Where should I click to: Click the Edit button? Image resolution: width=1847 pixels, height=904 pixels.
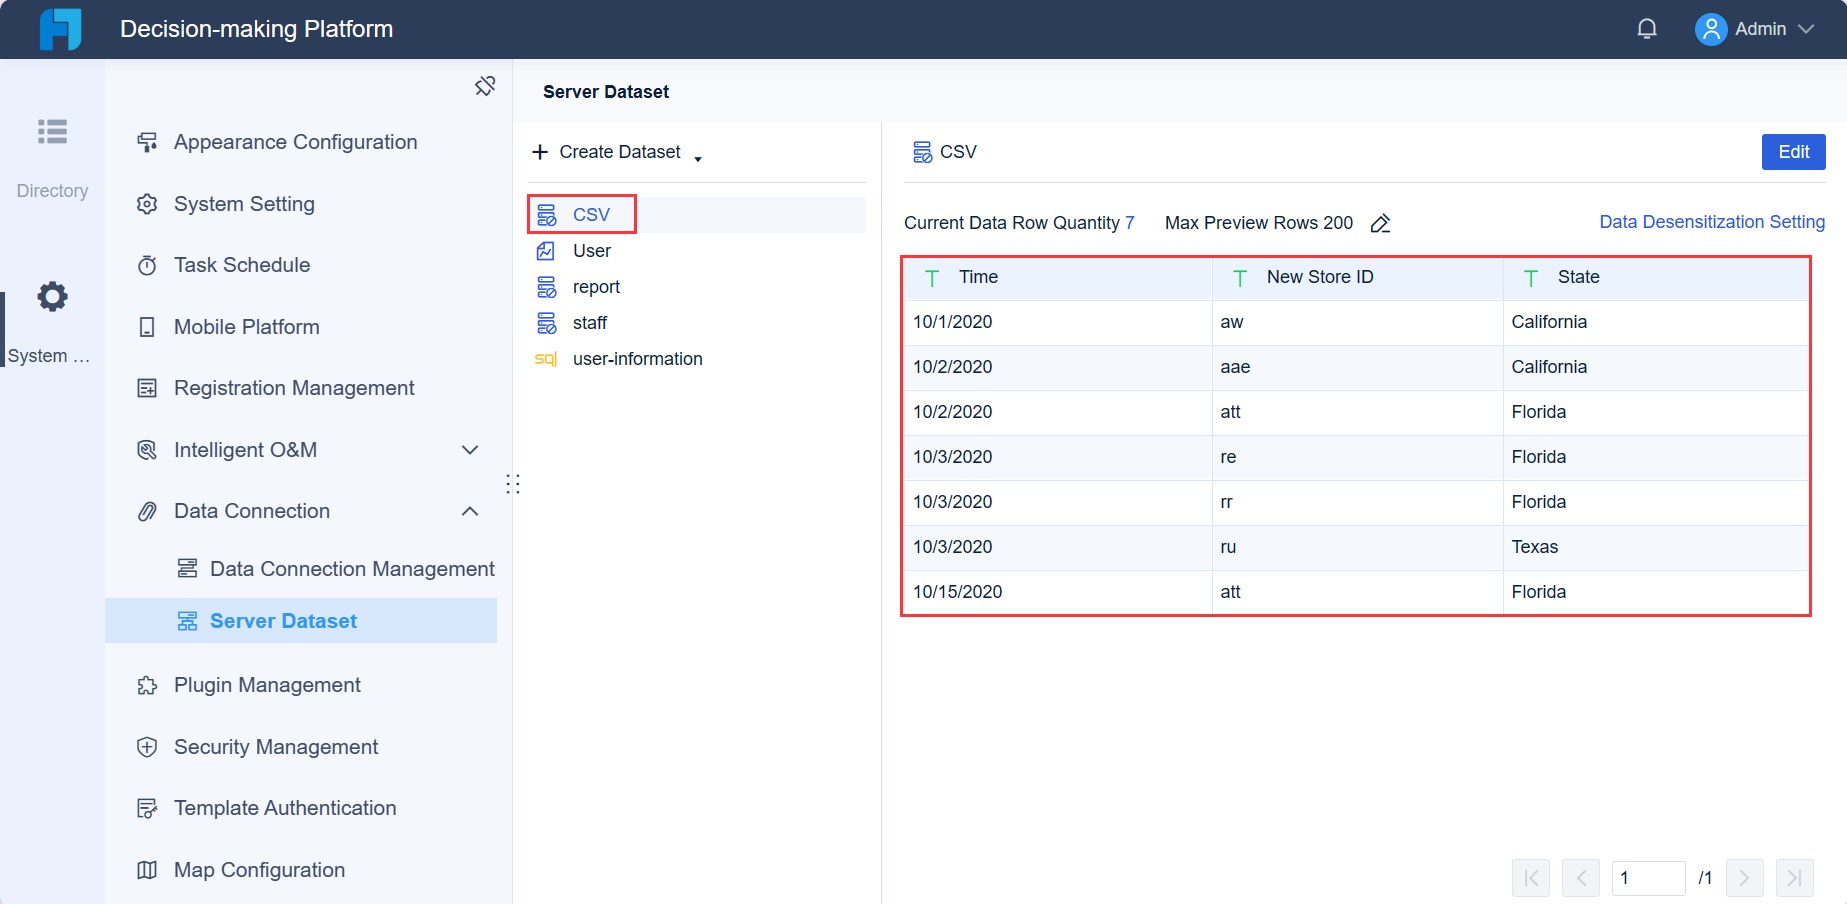pyautogui.click(x=1793, y=152)
